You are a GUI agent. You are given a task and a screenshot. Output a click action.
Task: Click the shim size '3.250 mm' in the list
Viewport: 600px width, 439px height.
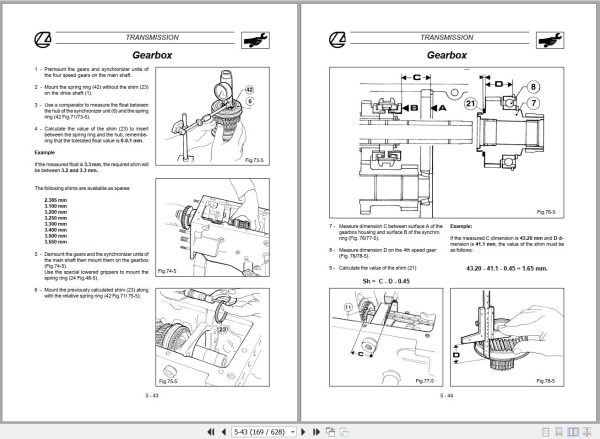[x=56, y=218]
